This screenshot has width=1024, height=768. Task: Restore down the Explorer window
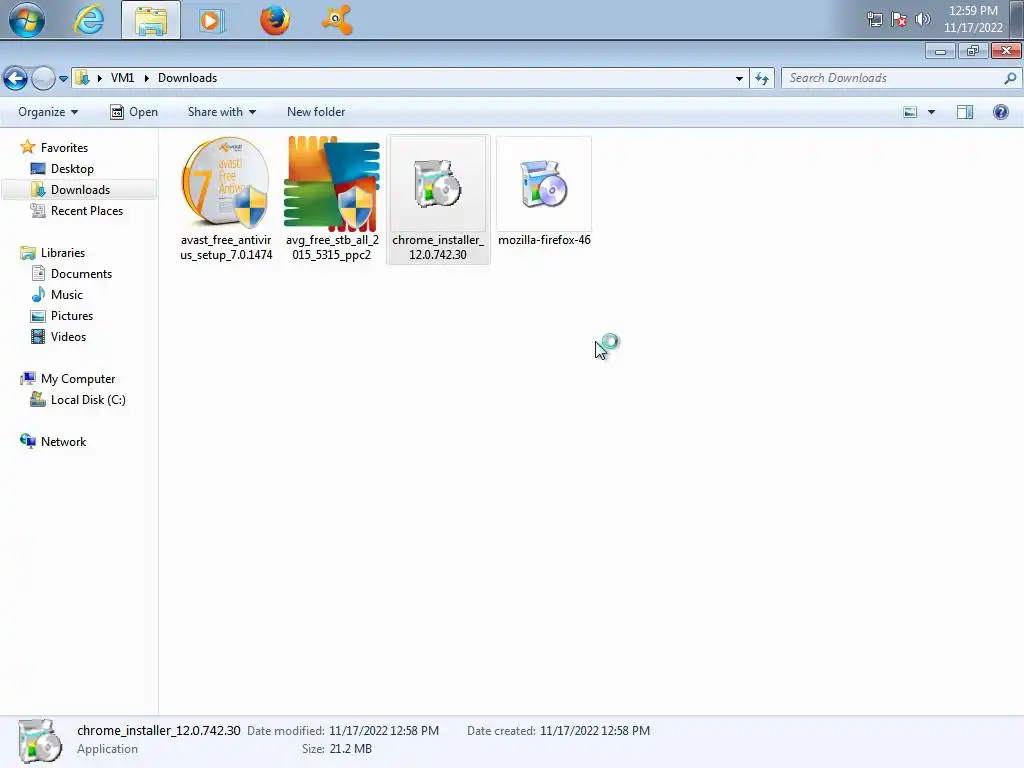coord(972,51)
